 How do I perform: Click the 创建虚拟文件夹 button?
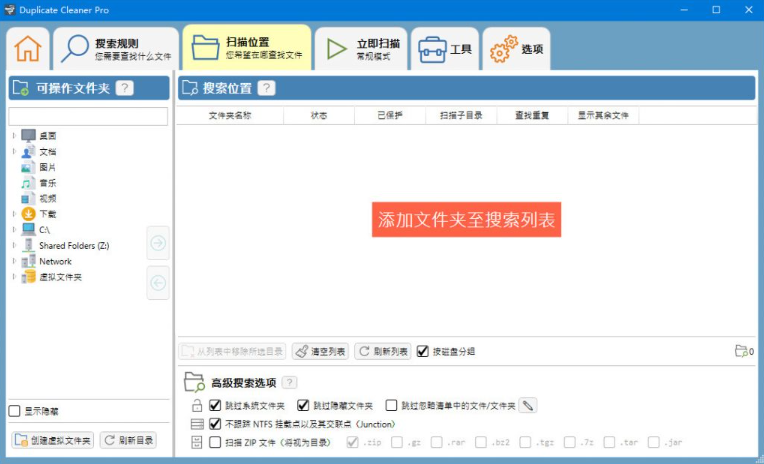pos(53,440)
